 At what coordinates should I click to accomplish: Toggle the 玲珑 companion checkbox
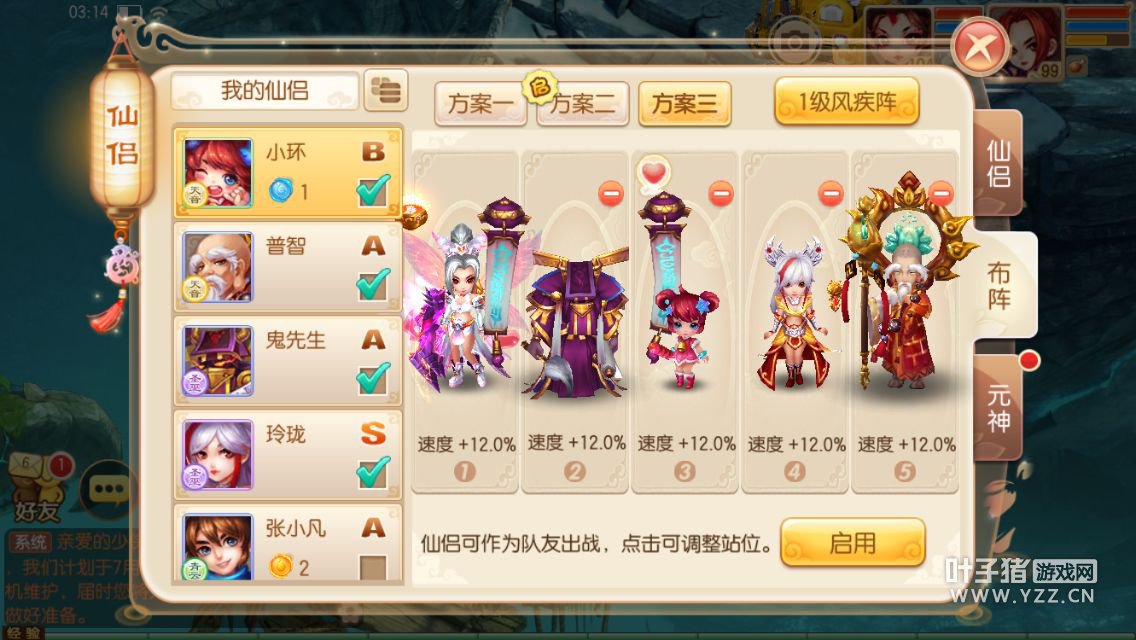click(x=373, y=473)
